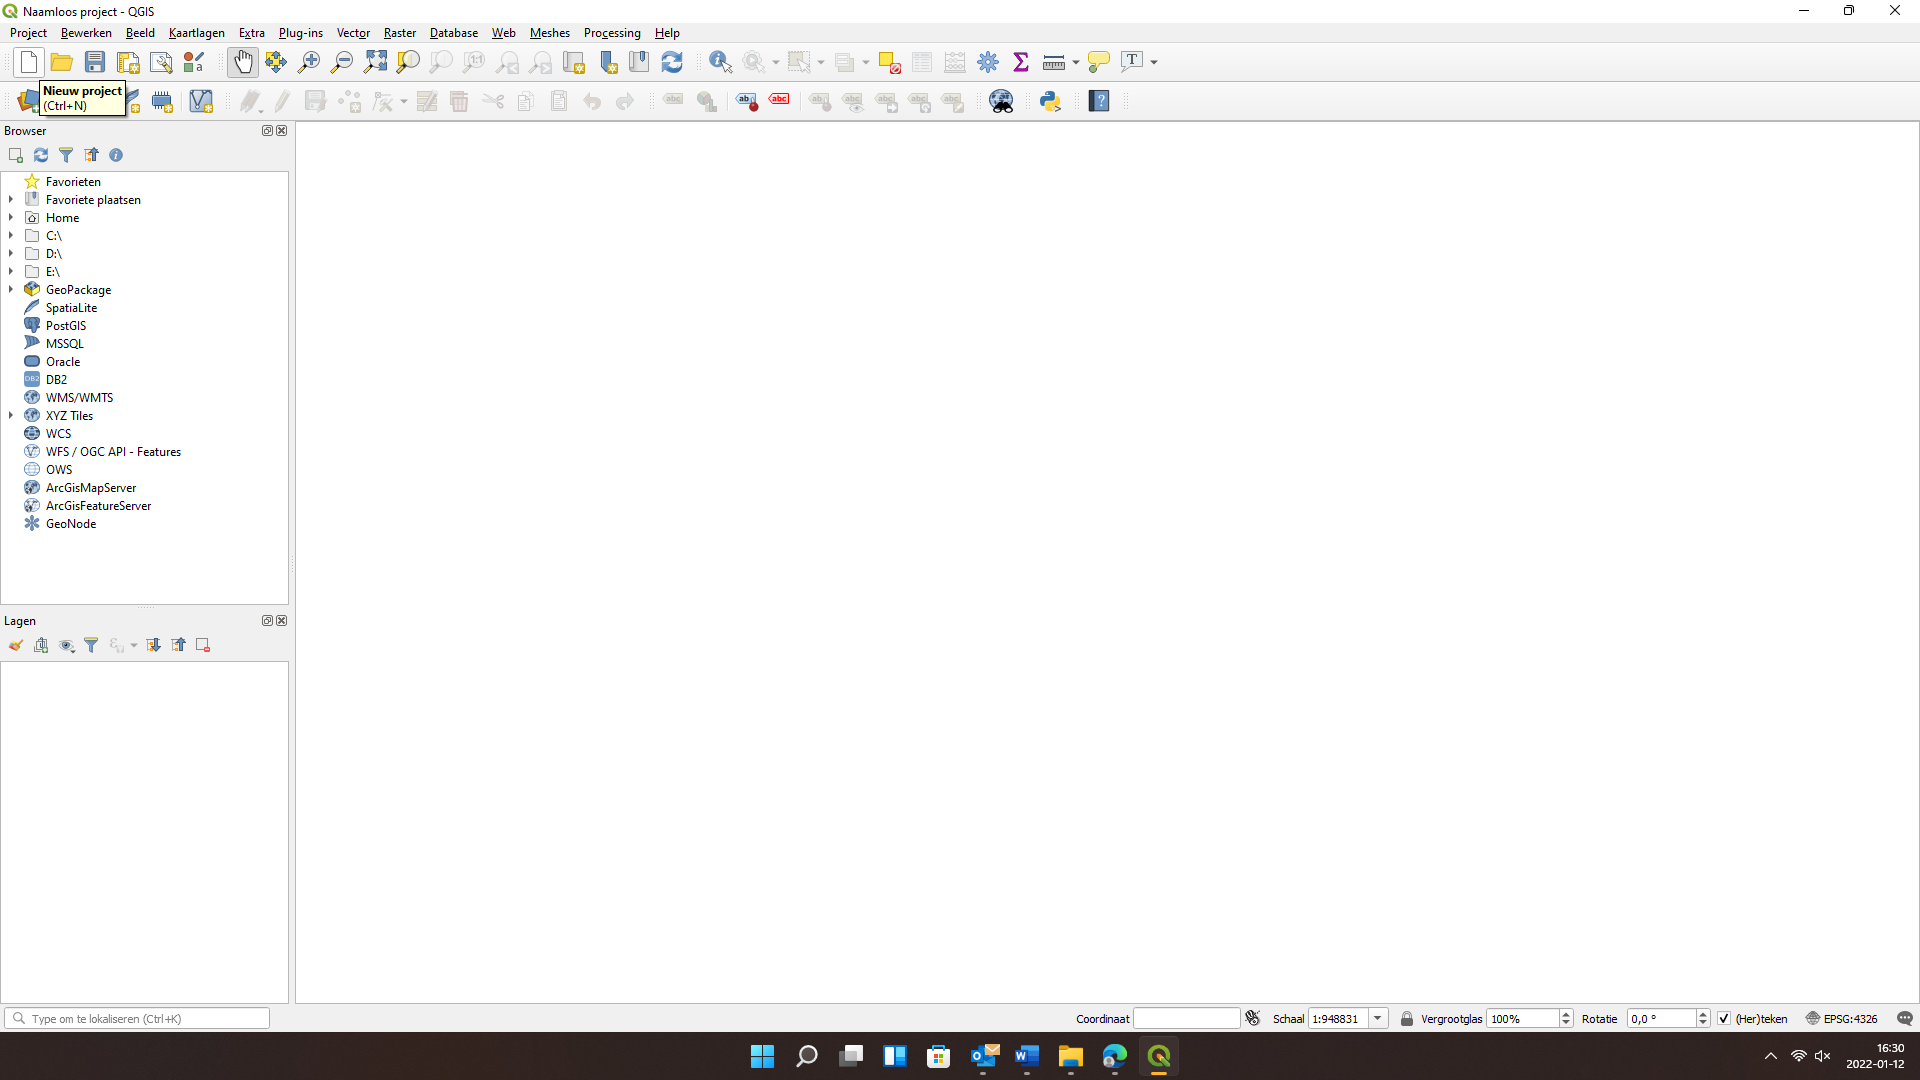Expand the XYZ Tiles tree item

coord(11,416)
